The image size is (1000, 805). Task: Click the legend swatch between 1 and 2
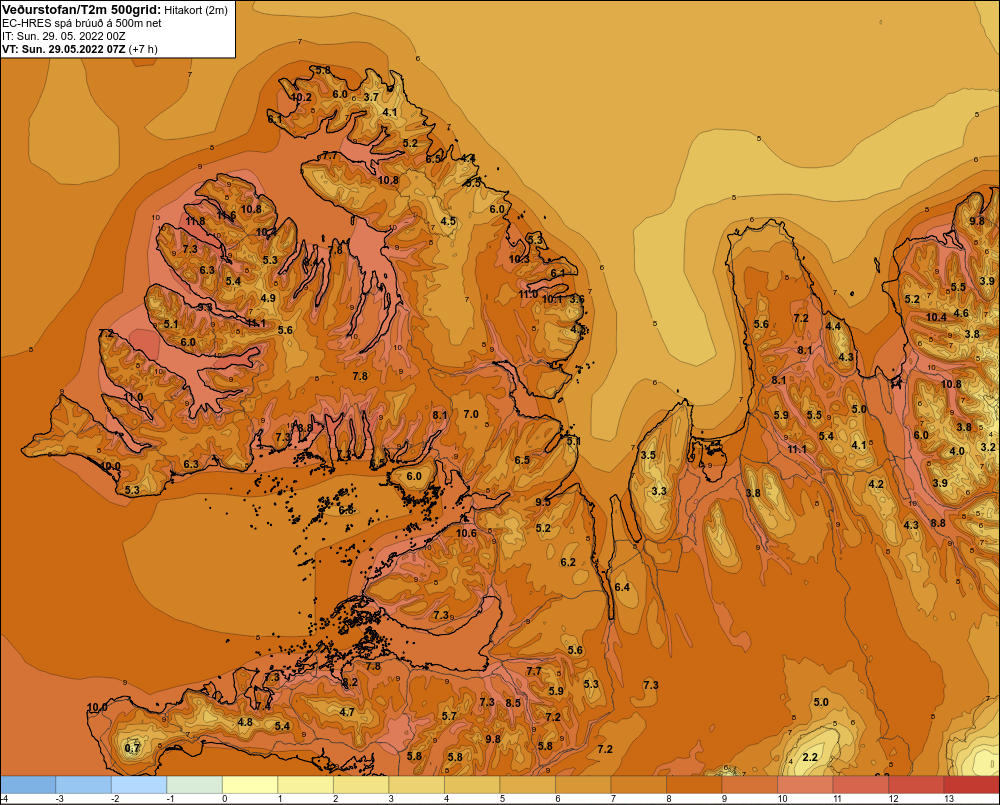point(305,785)
